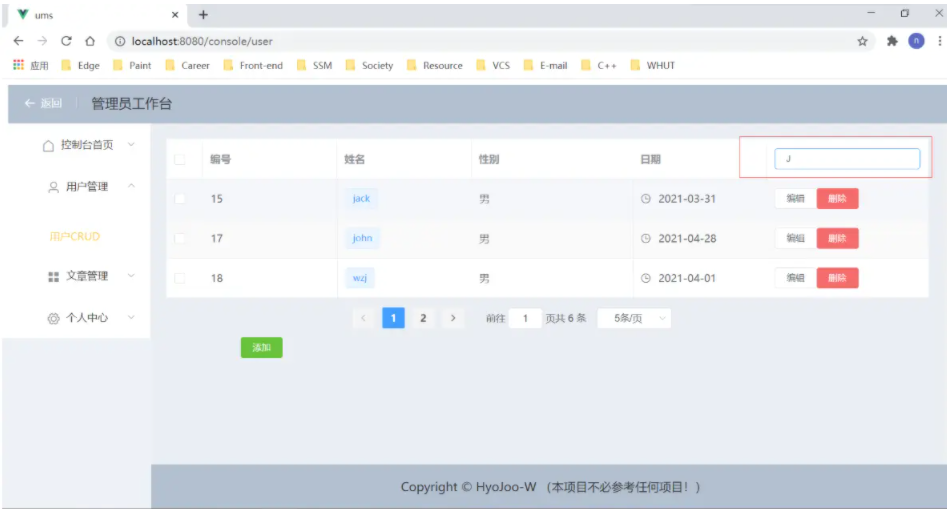Viewport: 947px width, 509px height.
Task: Click the 姓名 column header
Action: [x=355, y=159]
